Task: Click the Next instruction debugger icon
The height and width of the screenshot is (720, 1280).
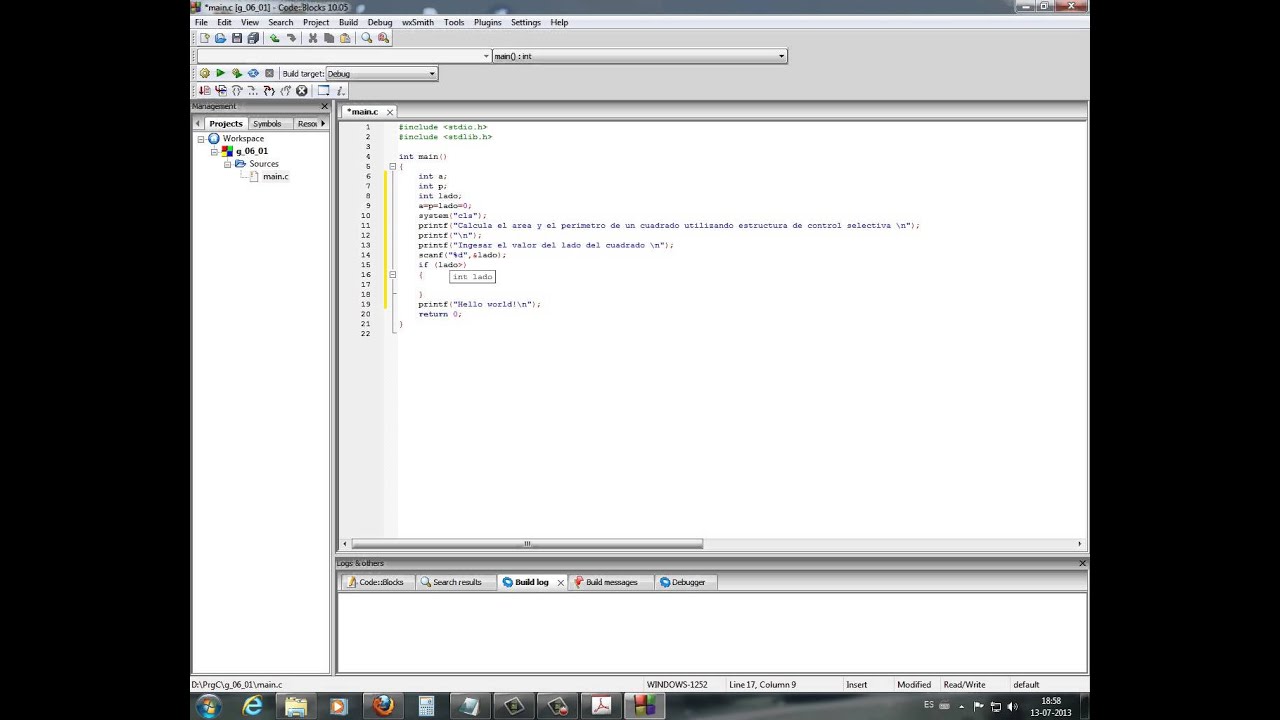Action: coord(253,90)
